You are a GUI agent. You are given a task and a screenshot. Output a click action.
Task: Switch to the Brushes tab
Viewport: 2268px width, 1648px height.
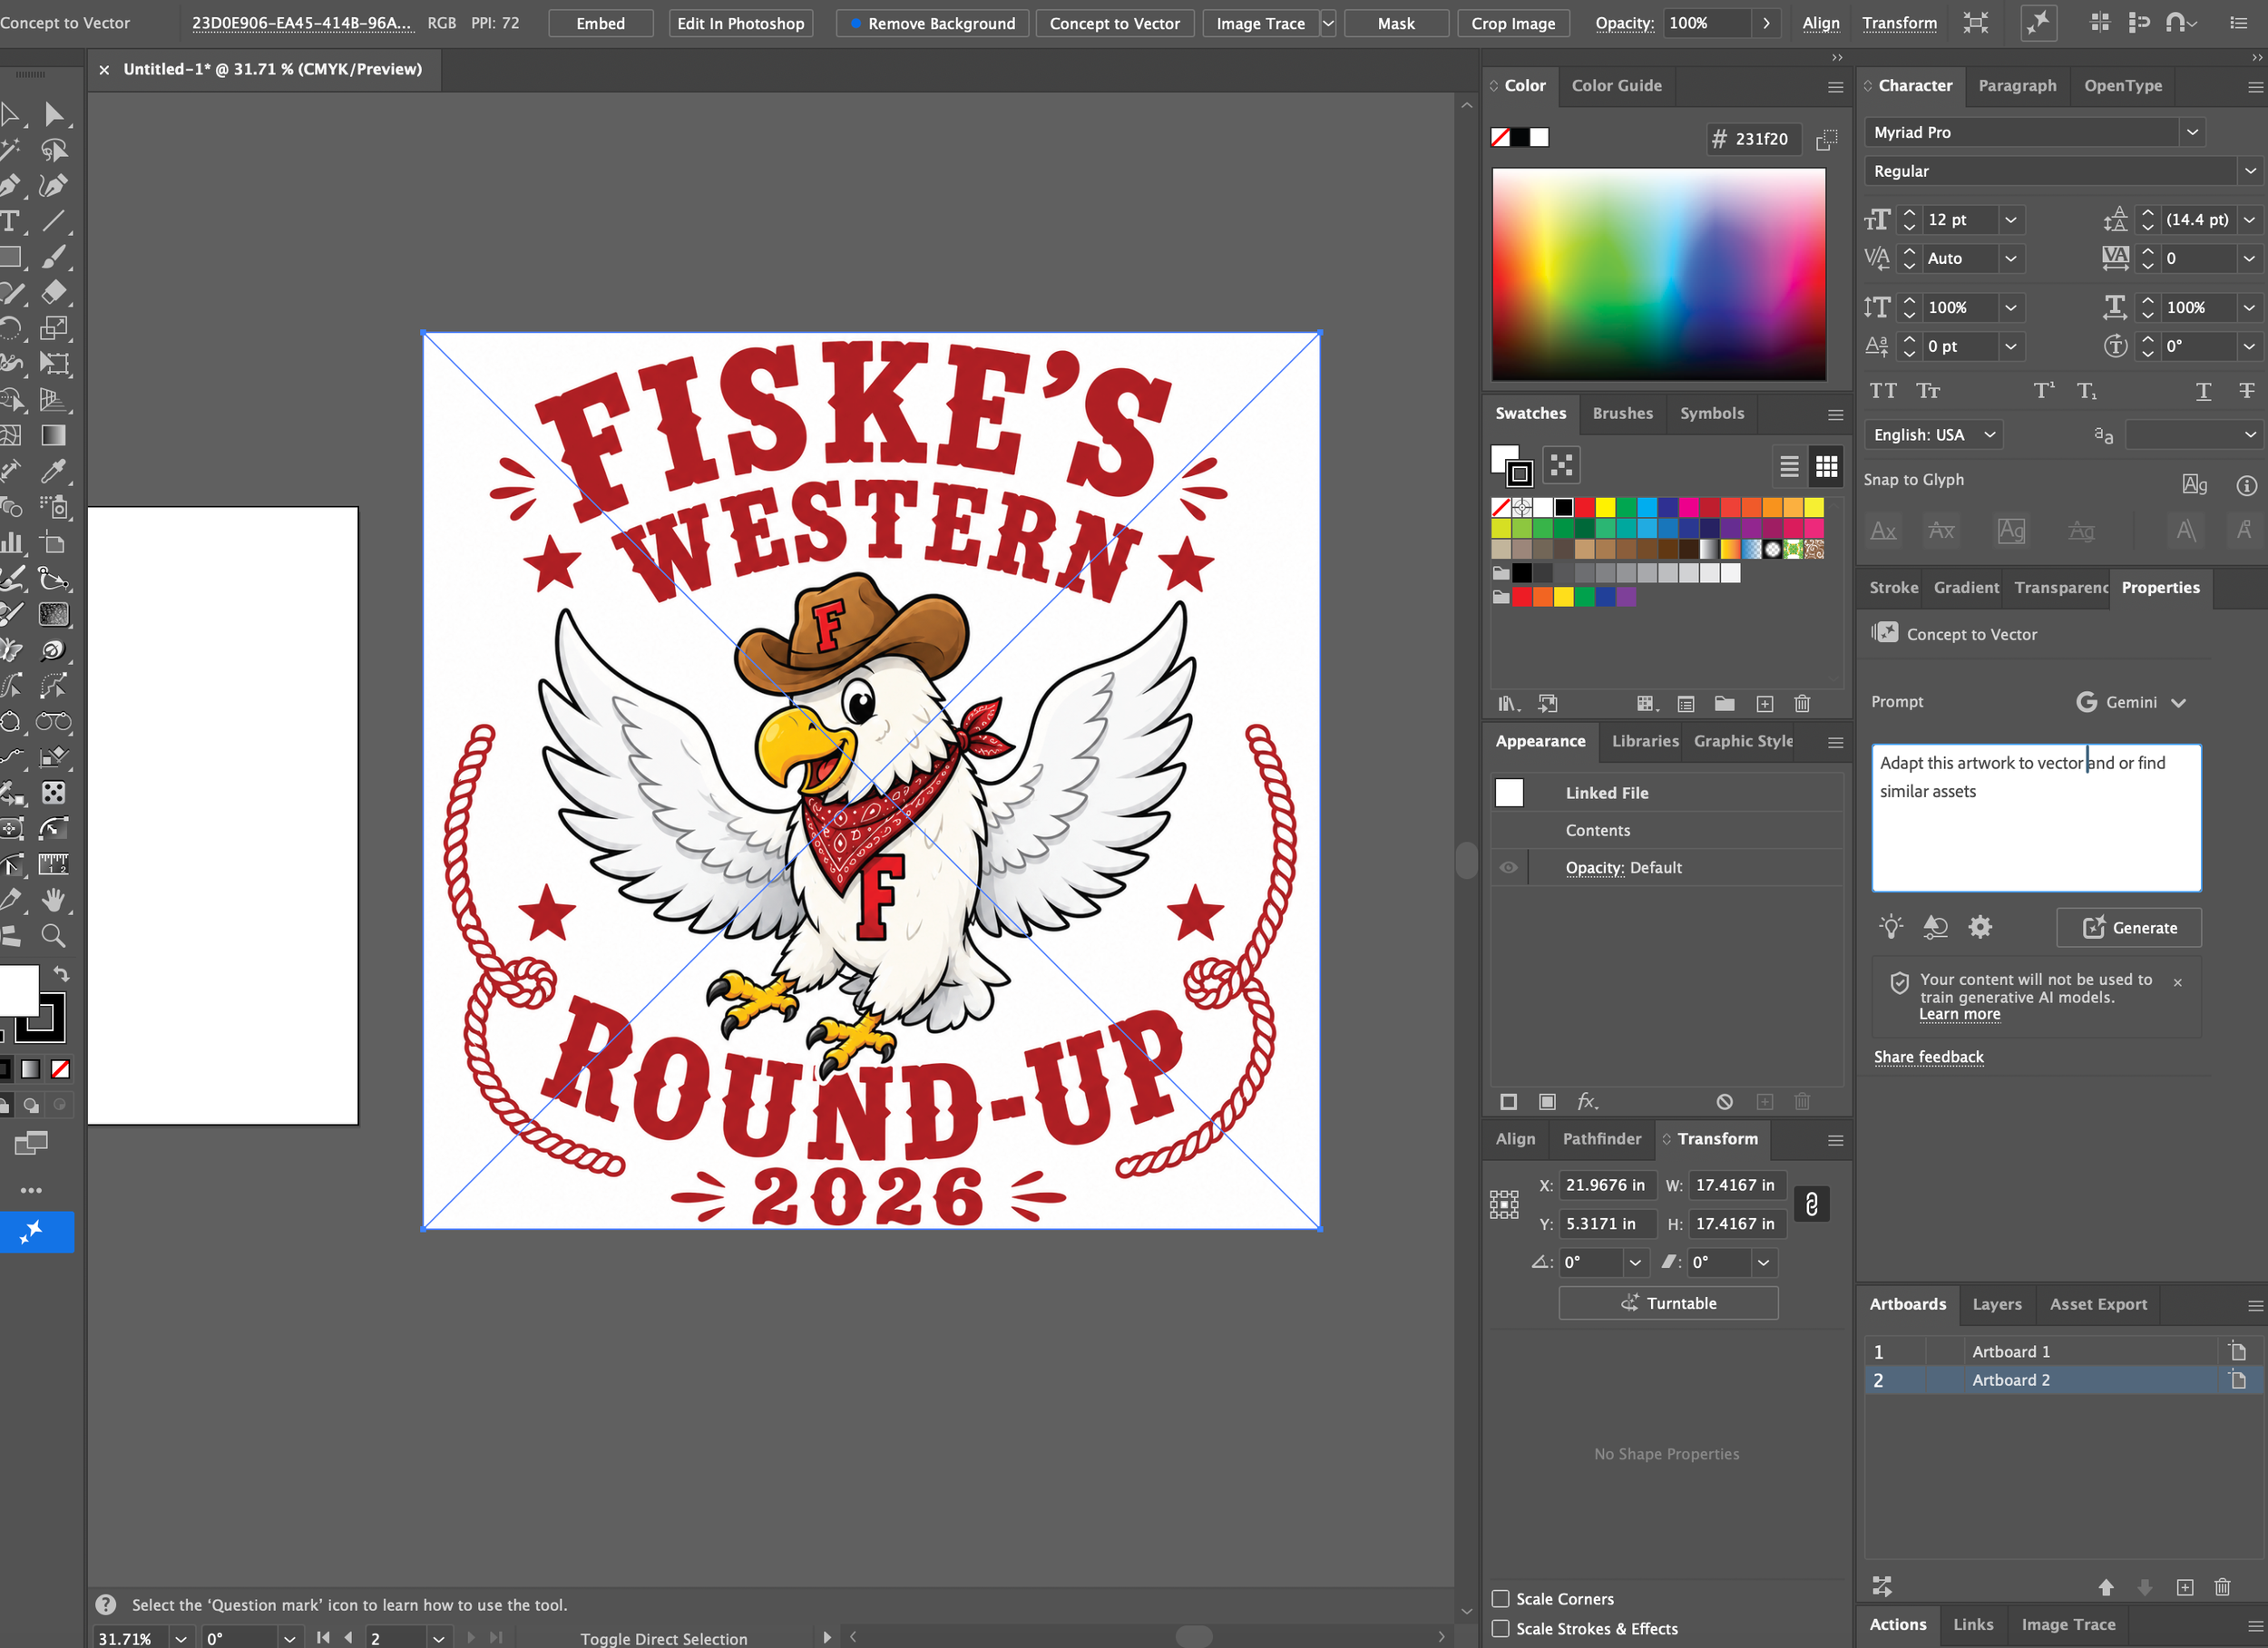(x=1622, y=413)
